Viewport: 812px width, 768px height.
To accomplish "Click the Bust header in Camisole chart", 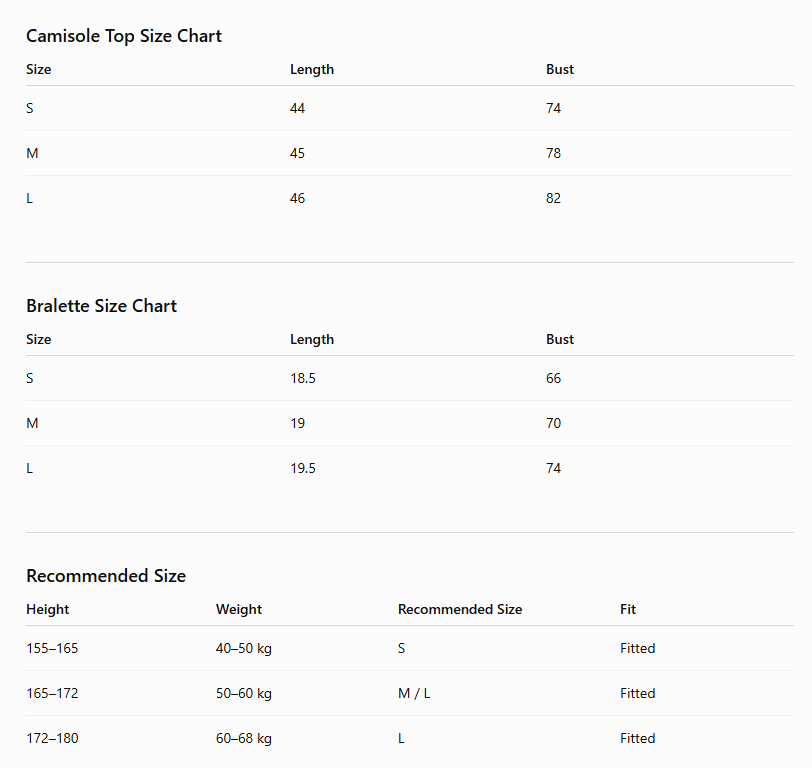I will 560,69.
